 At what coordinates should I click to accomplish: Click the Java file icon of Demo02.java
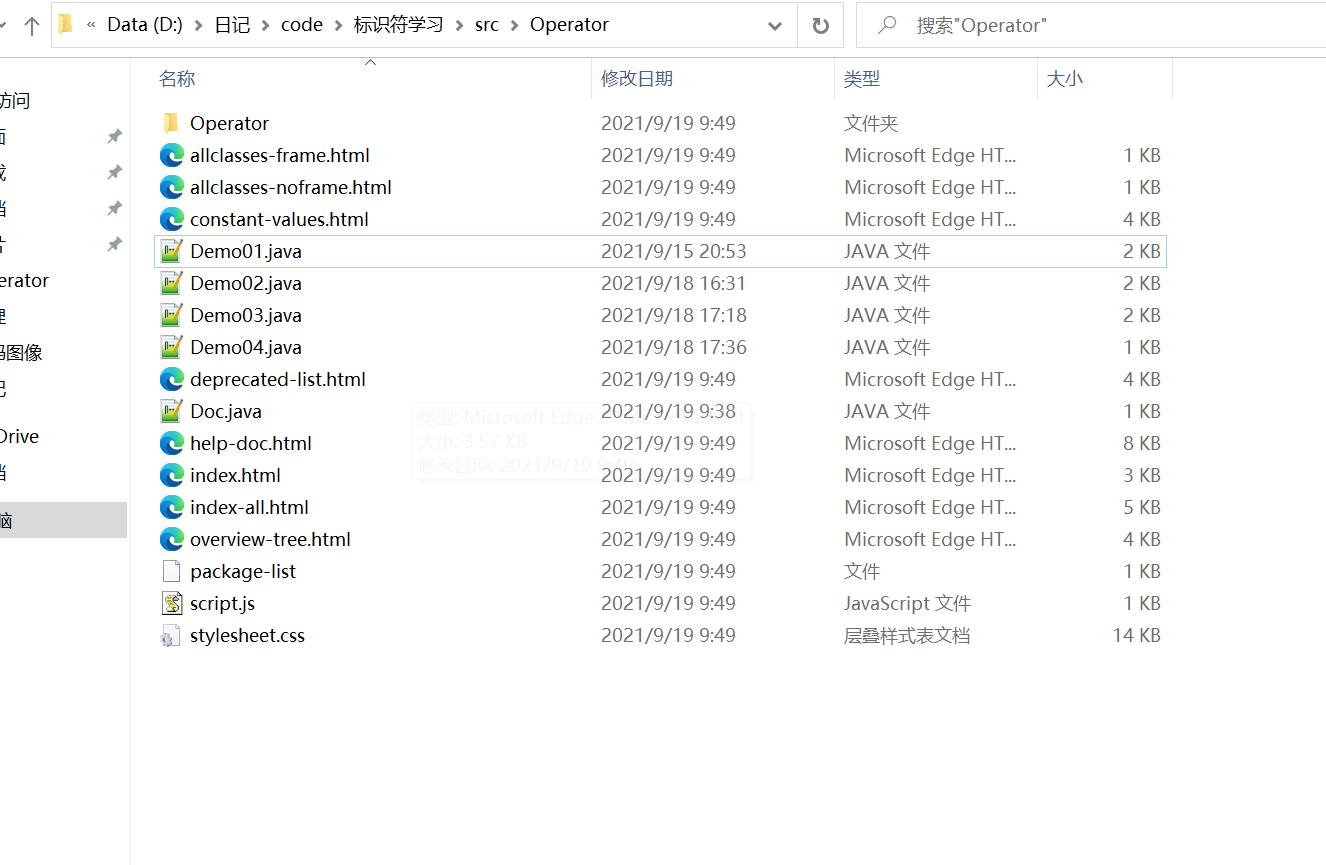click(172, 283)
